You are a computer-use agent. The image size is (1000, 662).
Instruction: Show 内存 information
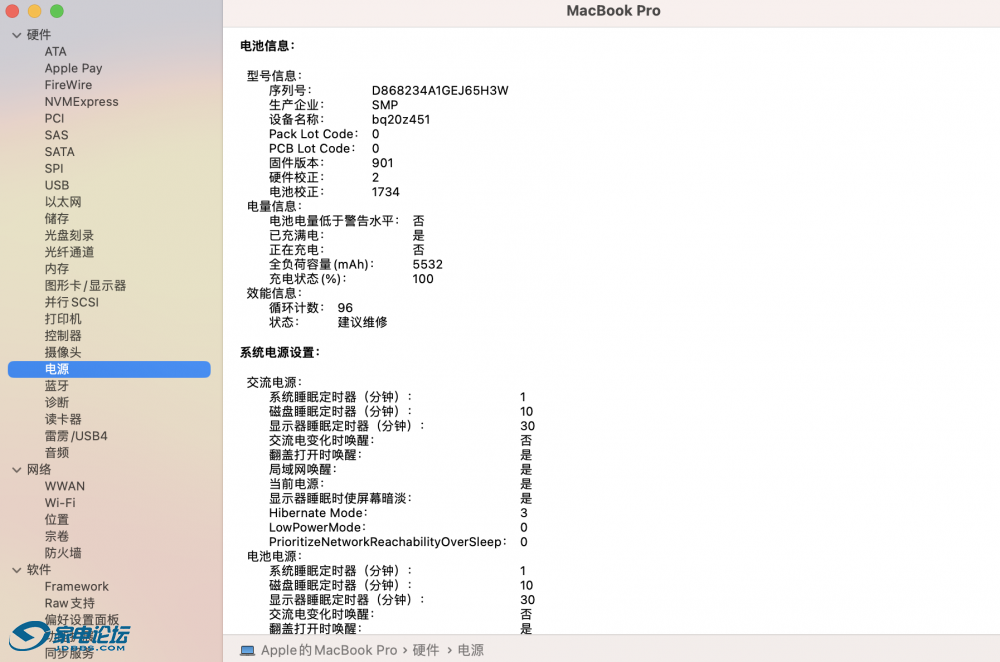(x=57, y=269)
